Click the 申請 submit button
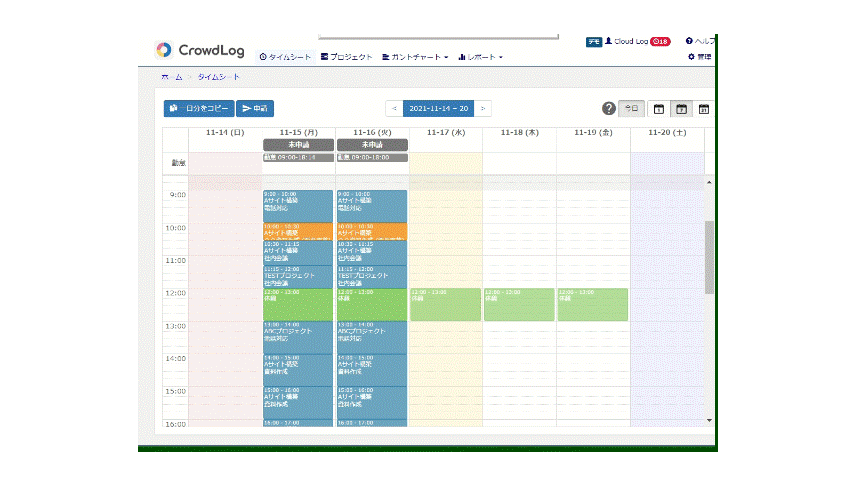The image size is (853, 480). [x=255, y=108]
